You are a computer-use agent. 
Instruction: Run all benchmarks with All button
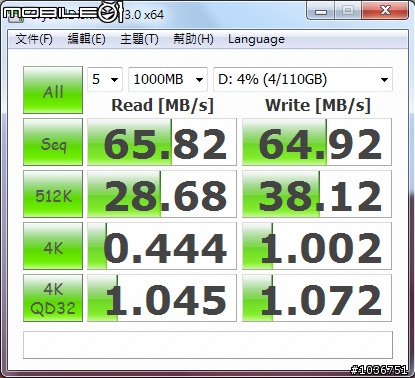[x=53, y=90]
